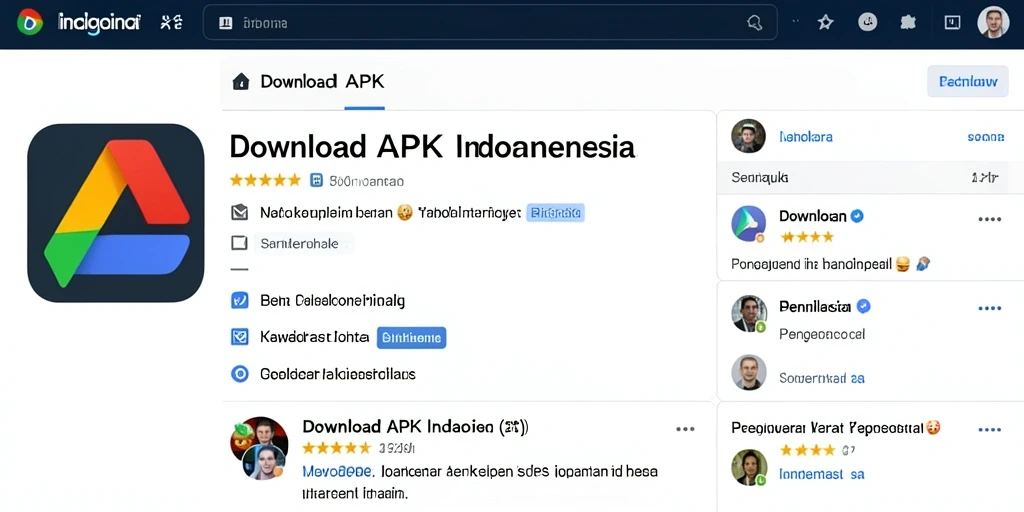This screenshot has width=1024, height=512.
Task: Open the Somerrnkad sa entry
Action: pos(822,377)
